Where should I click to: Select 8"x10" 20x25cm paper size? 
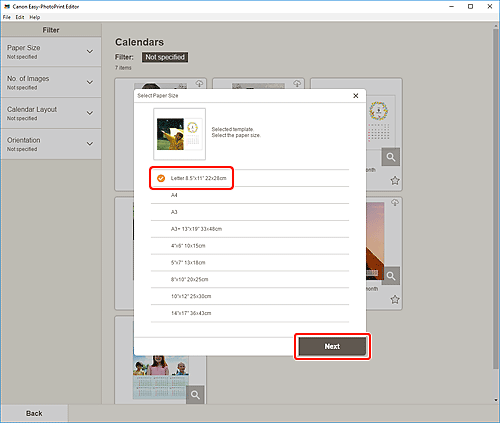click(250, 279)
